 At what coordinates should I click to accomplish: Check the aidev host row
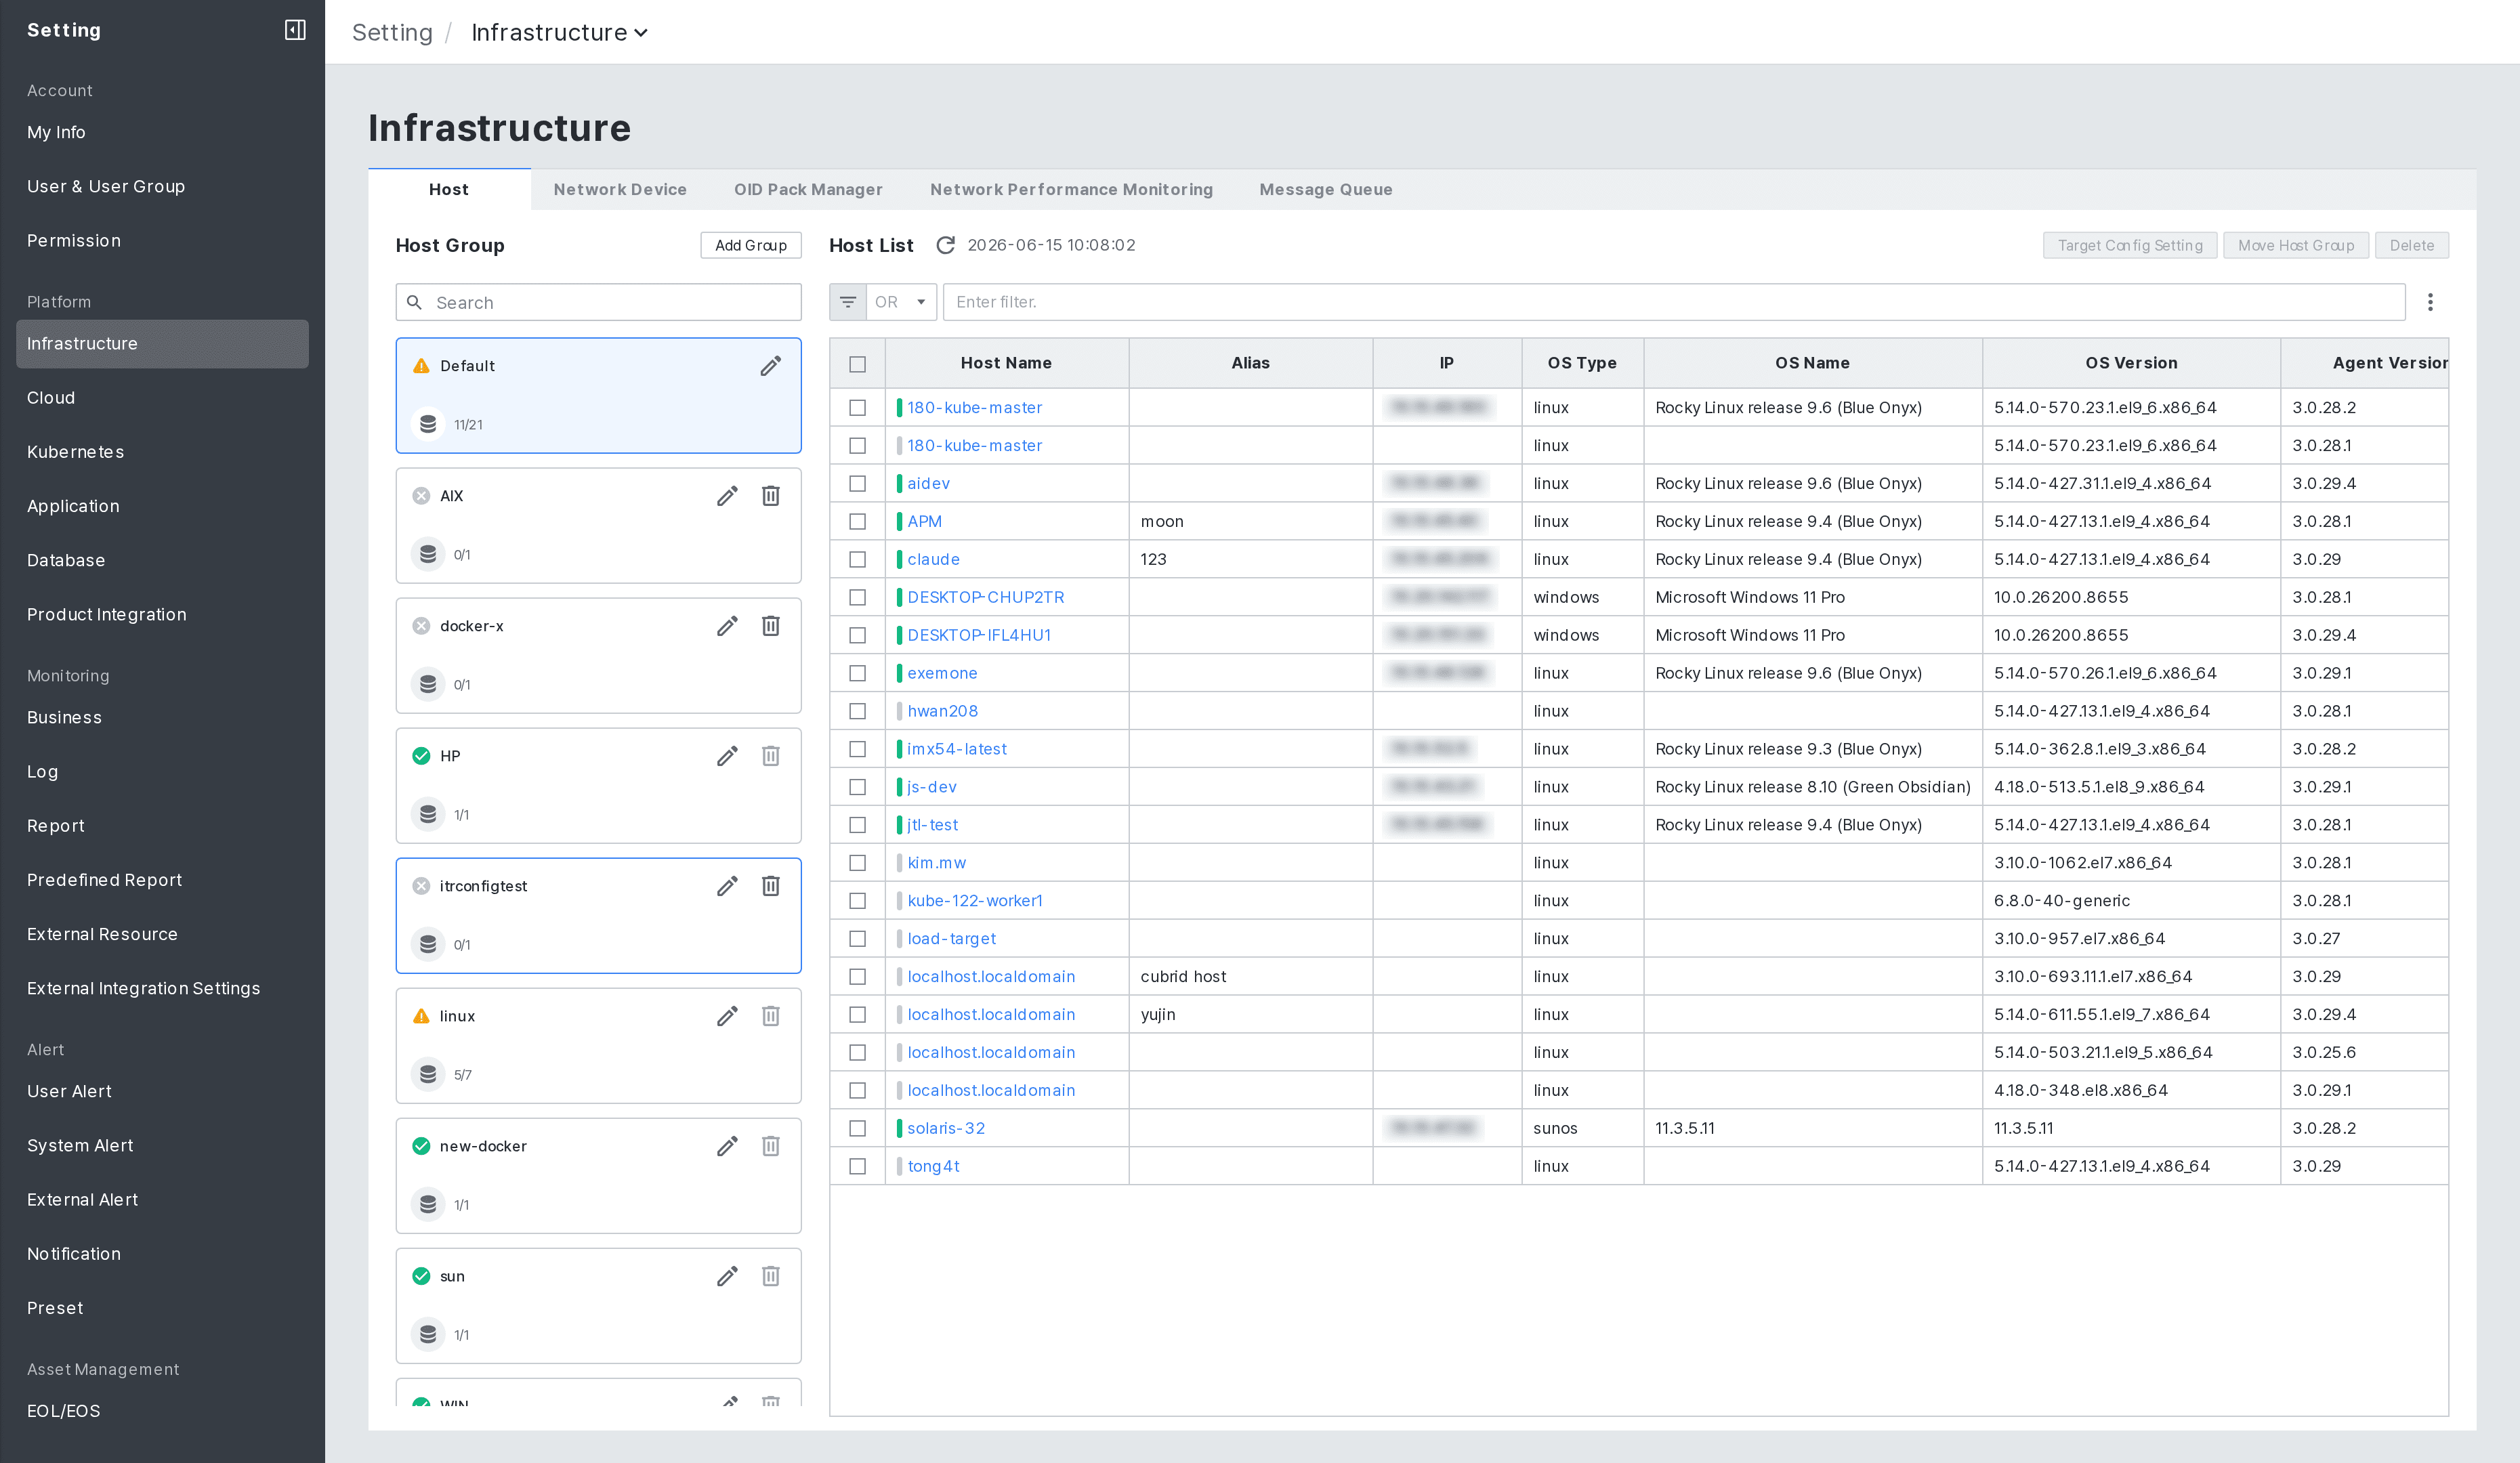point(857,483)
